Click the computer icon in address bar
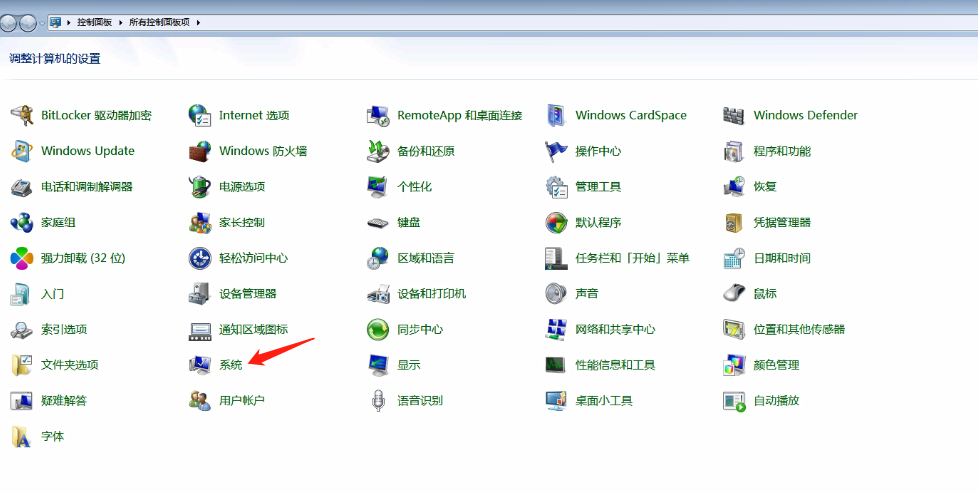 tap(56, 22)
